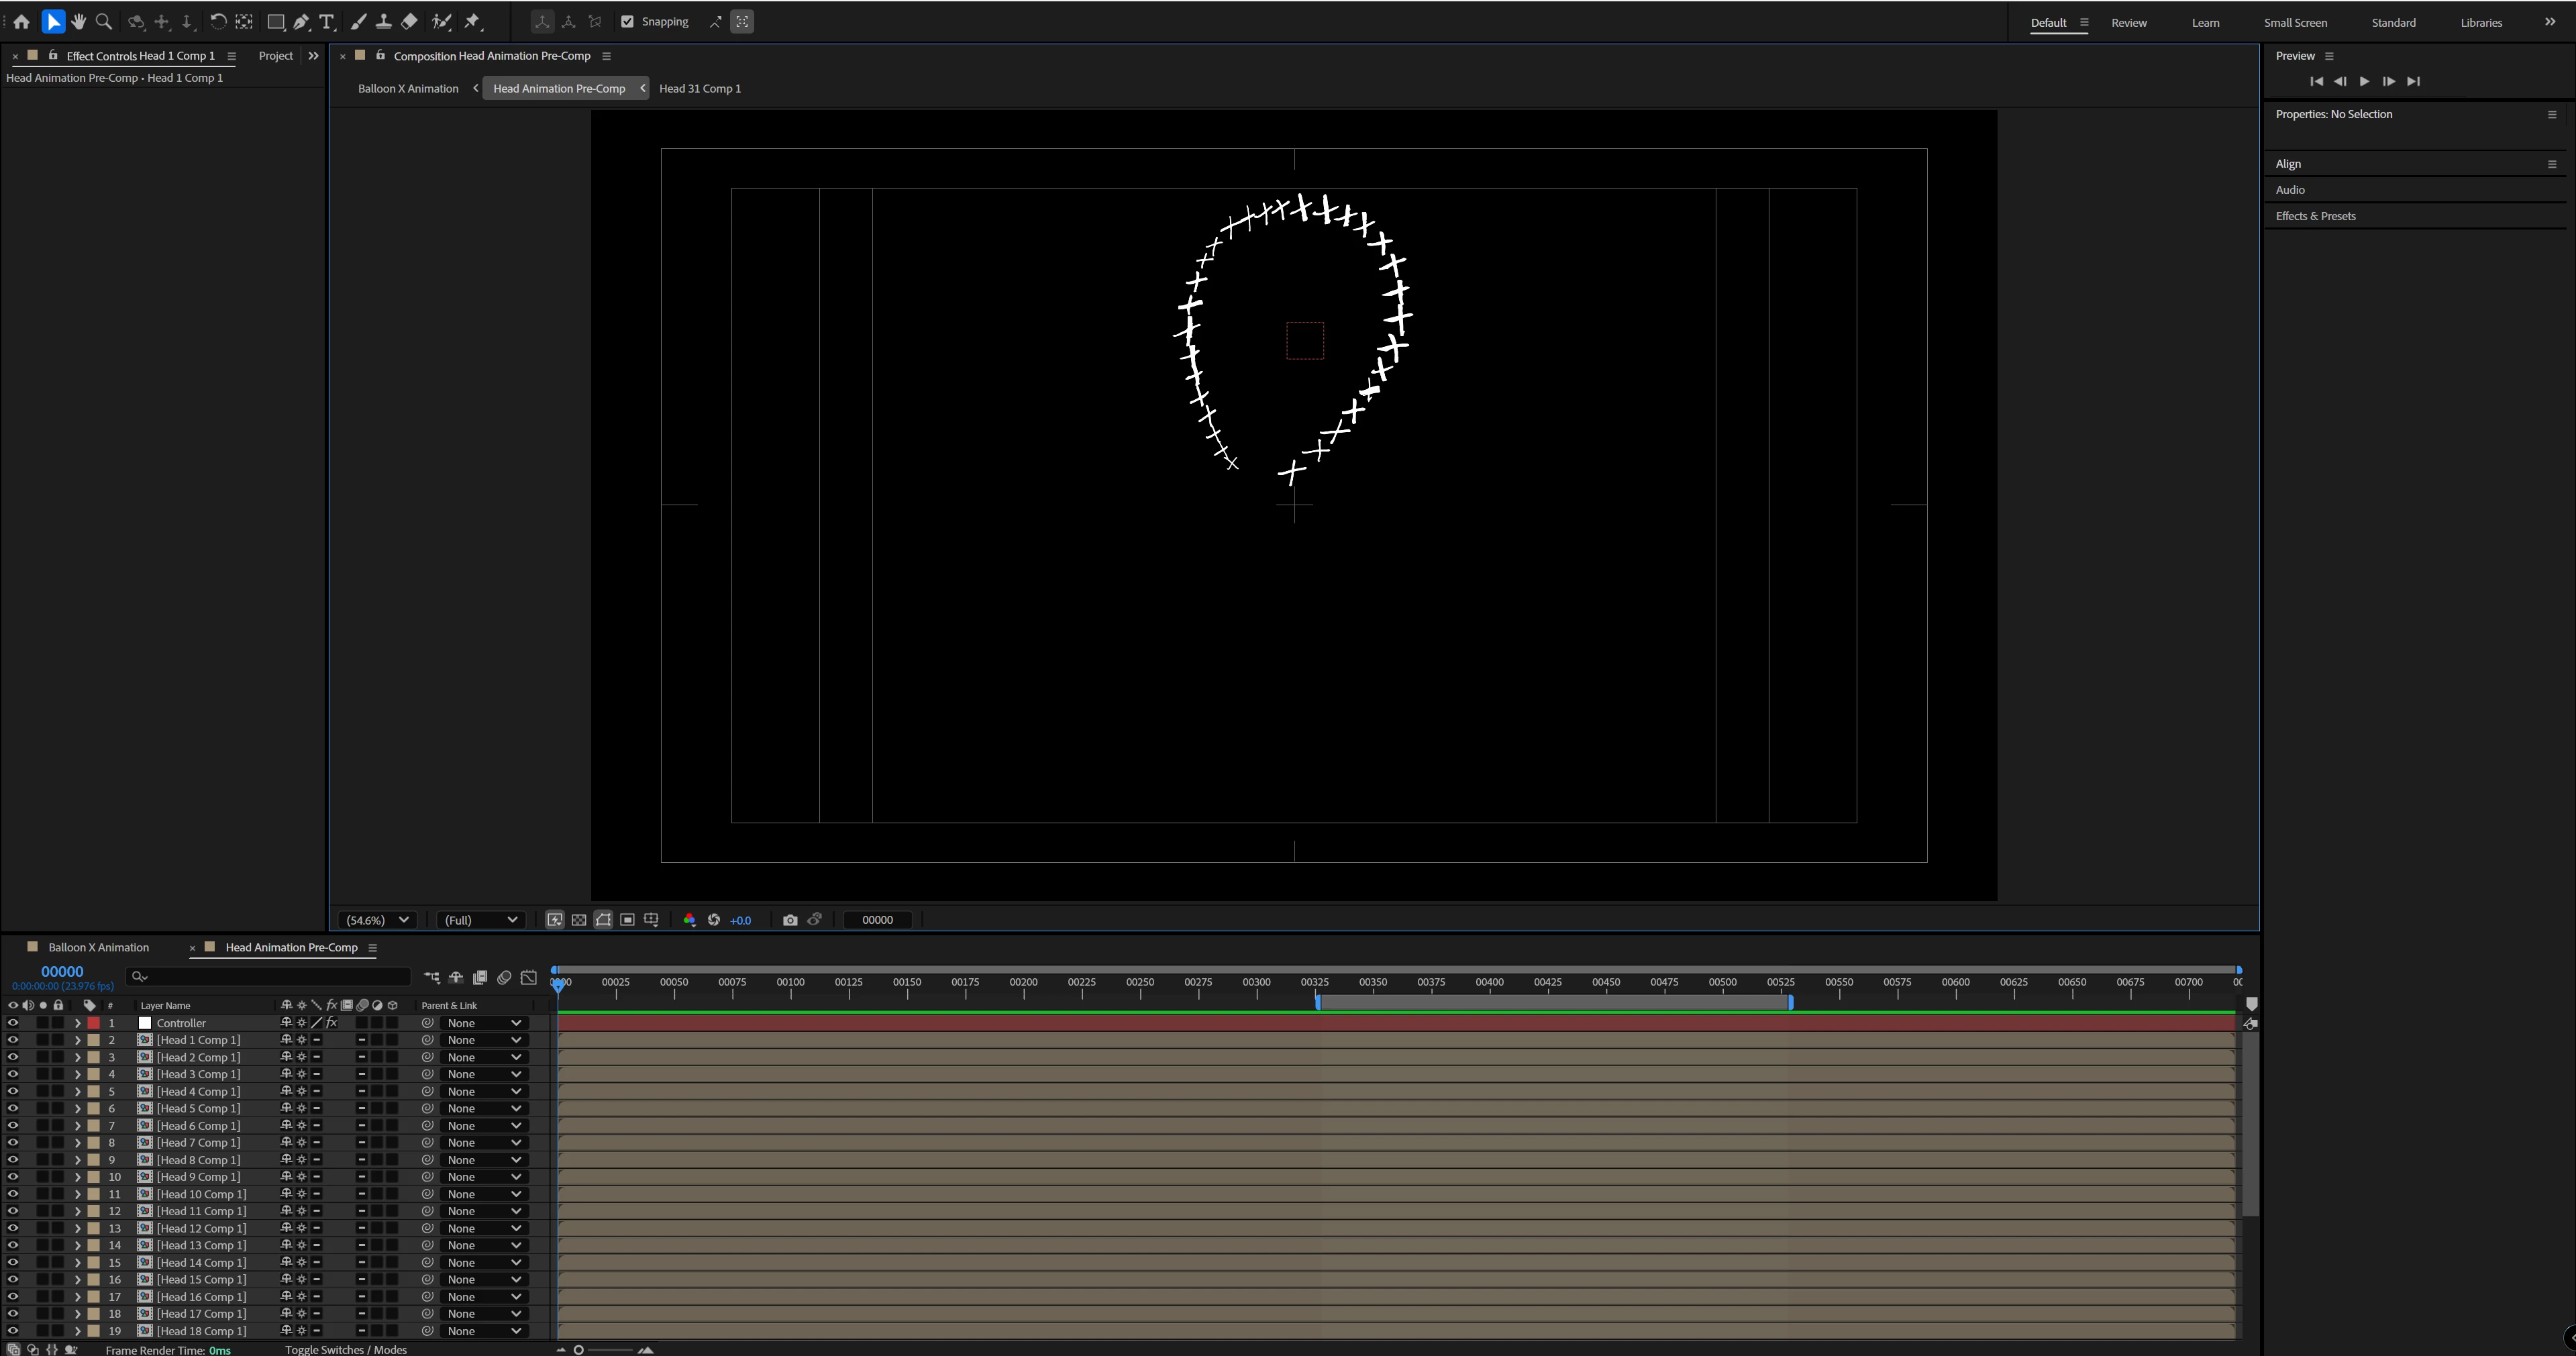The height and width of the screenshot is (1356, 2576).
Task: Hide the Head 5 Comp 1 layer
Action: [x=13, y=1108]
